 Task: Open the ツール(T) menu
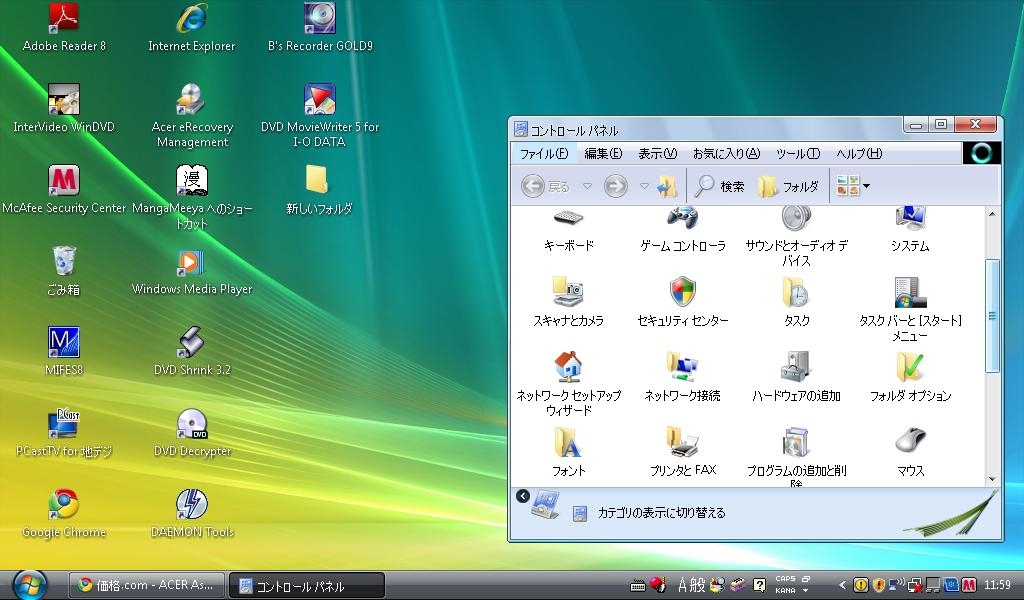797,154
